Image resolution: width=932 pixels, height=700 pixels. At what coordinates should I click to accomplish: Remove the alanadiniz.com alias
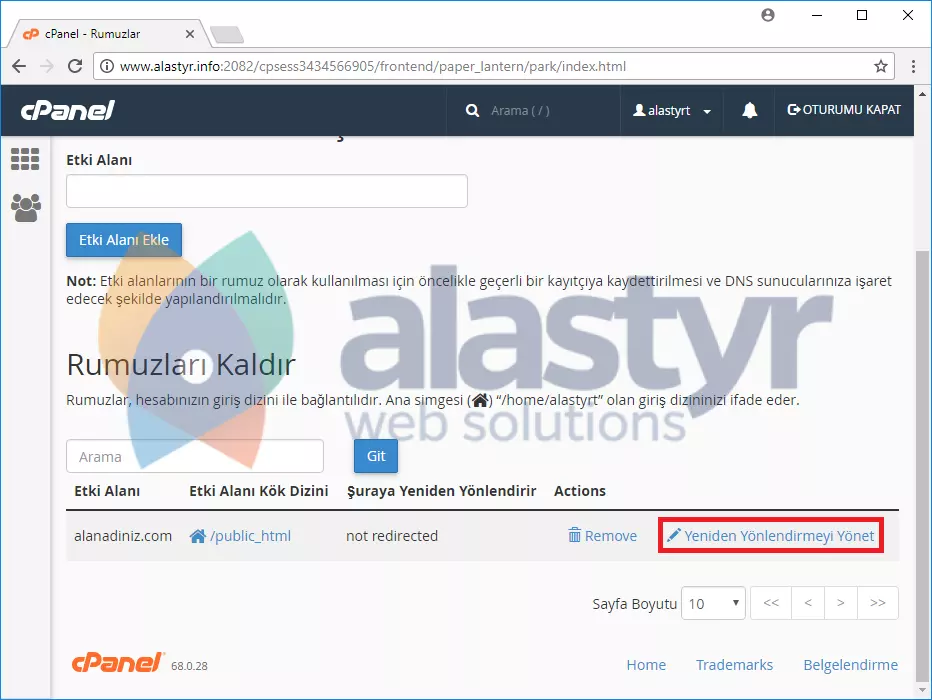coord(602,536)
